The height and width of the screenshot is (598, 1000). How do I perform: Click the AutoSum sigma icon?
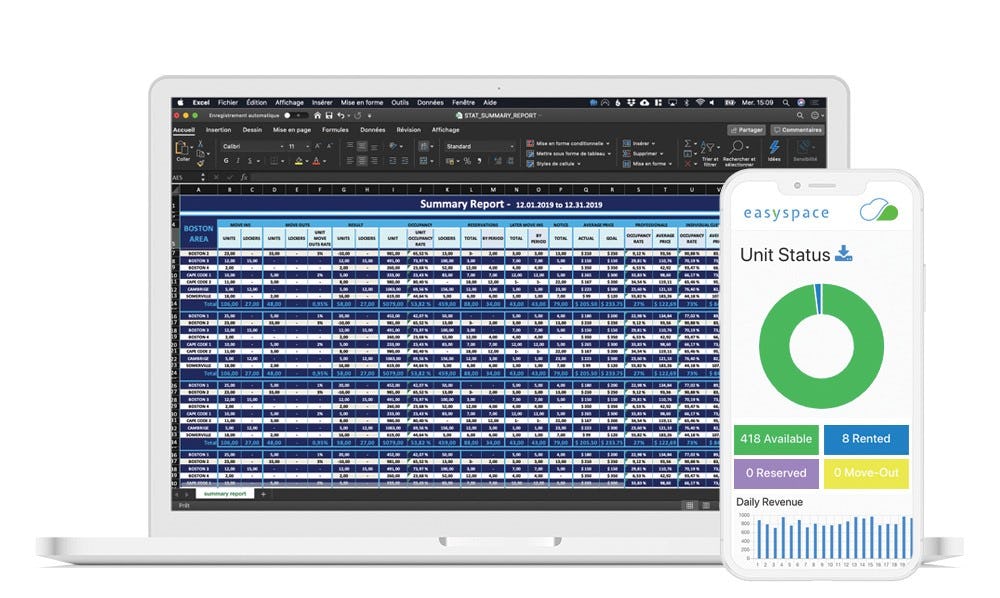687,141
